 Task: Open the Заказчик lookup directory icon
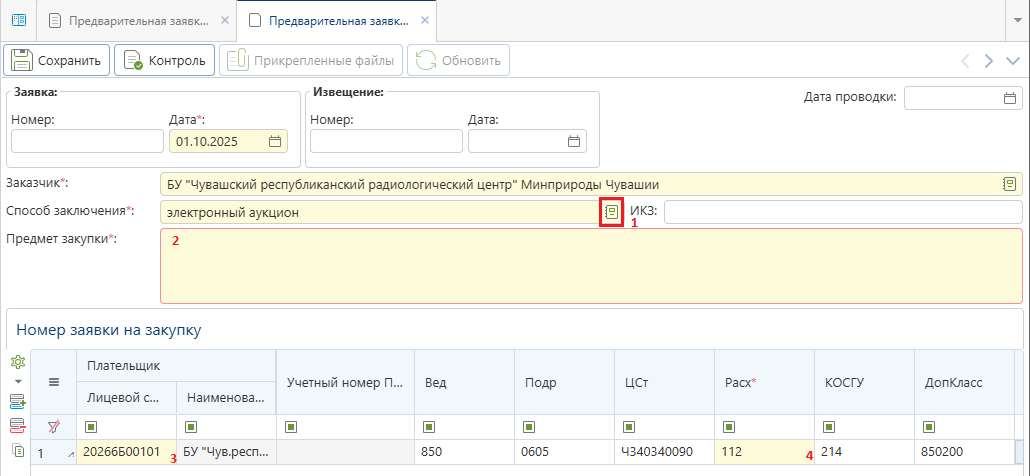[x=1010, y=184]
